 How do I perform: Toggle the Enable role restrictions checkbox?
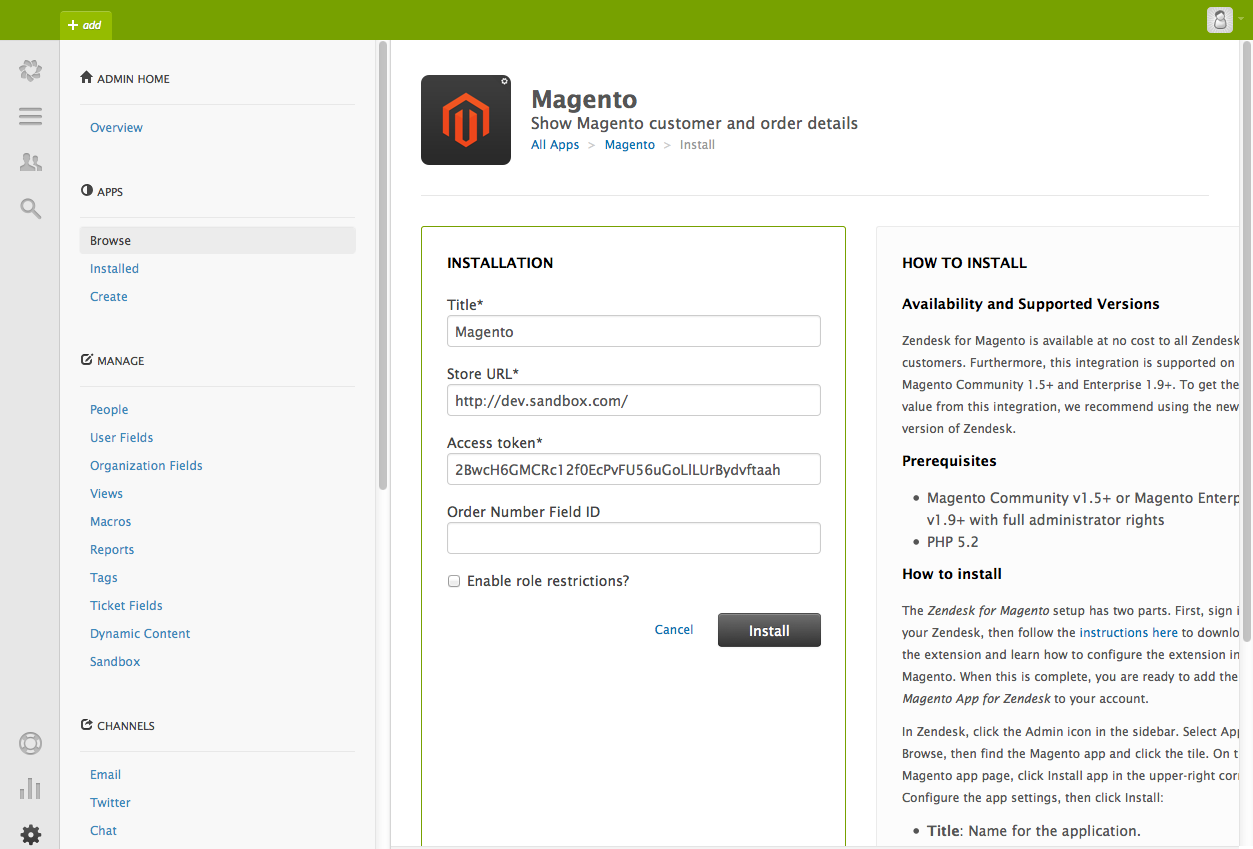(454, 581)
